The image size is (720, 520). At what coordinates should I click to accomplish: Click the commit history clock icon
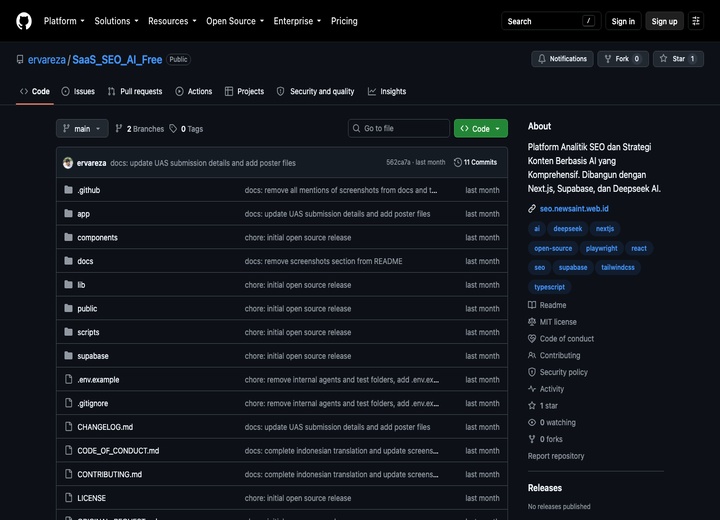[457, 162]
